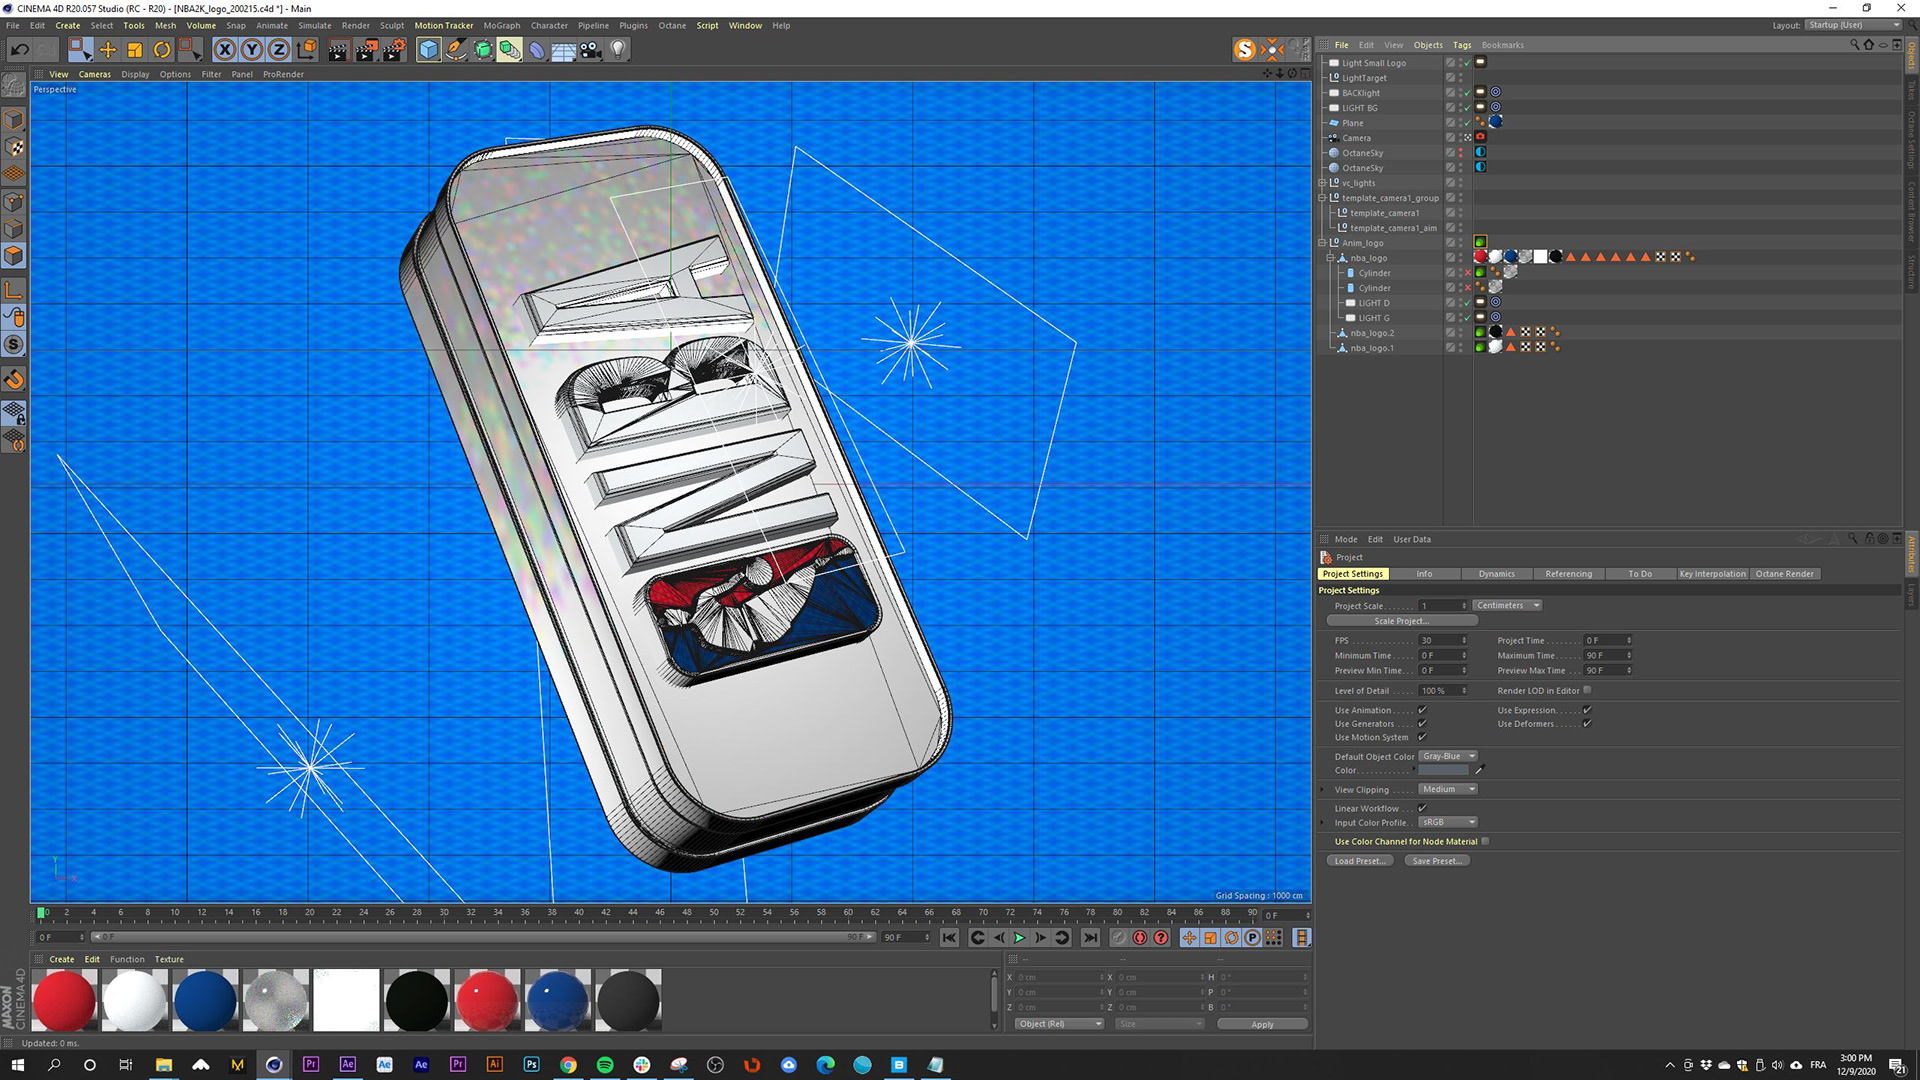Open the MoGraph menu

[x=501, y=25]
